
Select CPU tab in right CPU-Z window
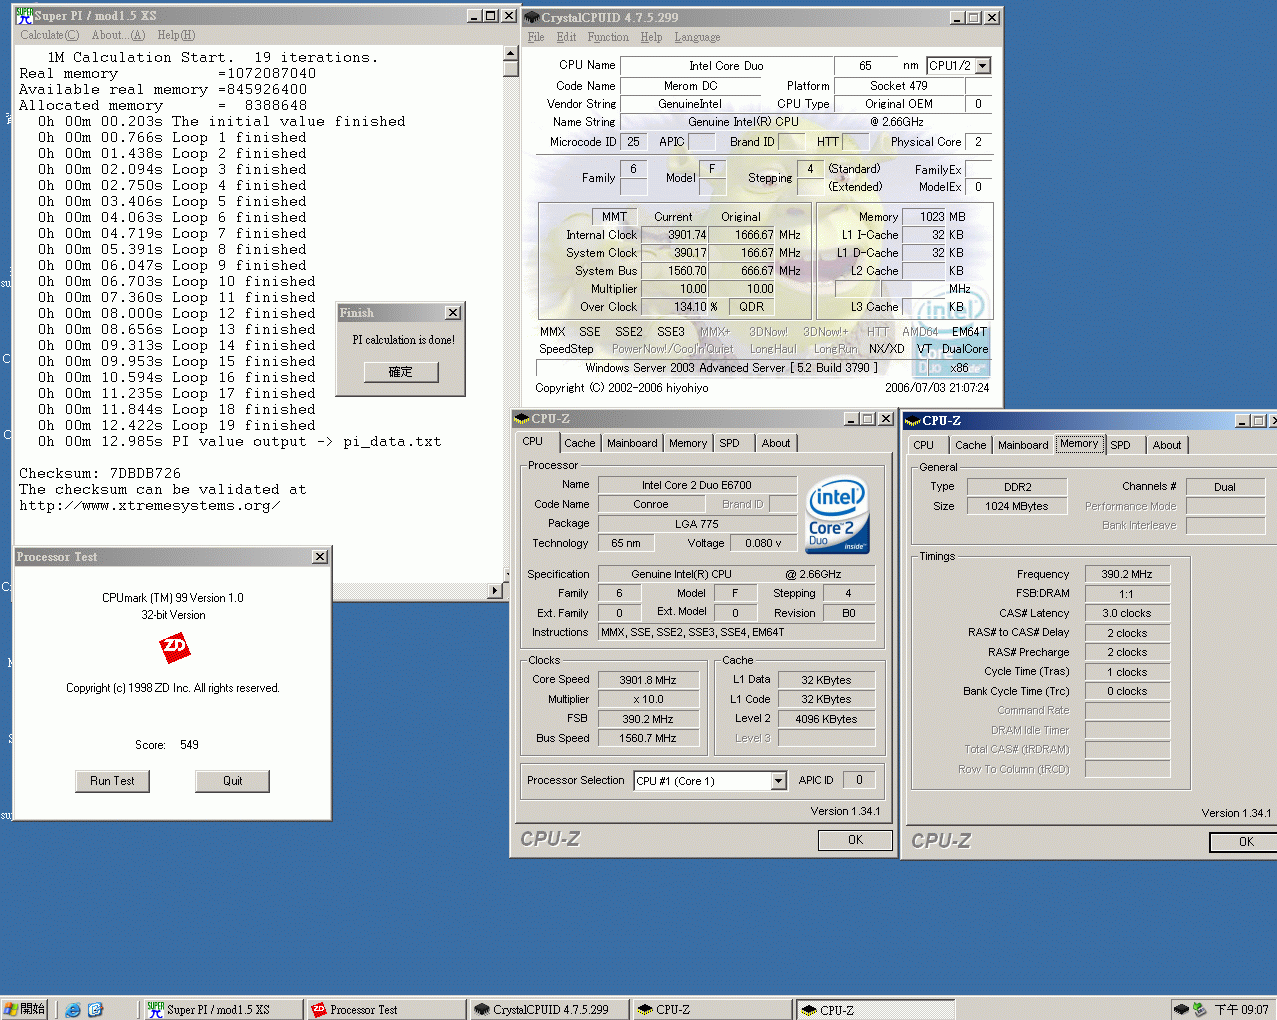click(x=924, y=445)
